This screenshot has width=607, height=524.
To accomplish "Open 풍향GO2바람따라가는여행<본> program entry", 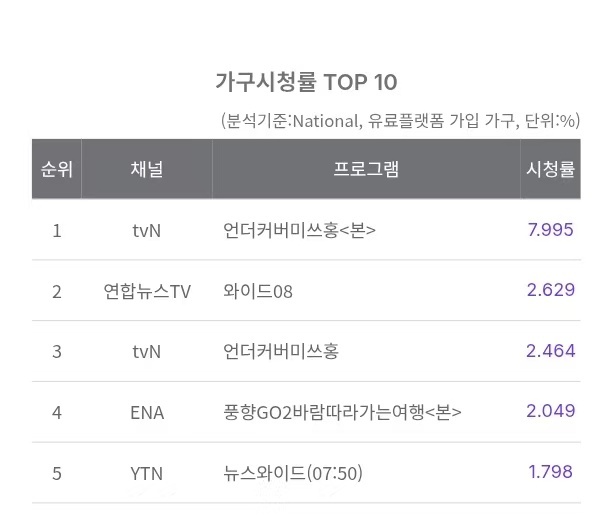I will pyautogui.click(x=343, y=412).
